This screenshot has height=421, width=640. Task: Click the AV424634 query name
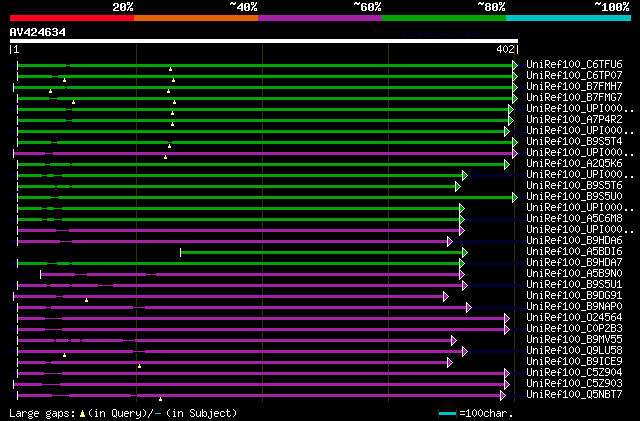(38, 32)
